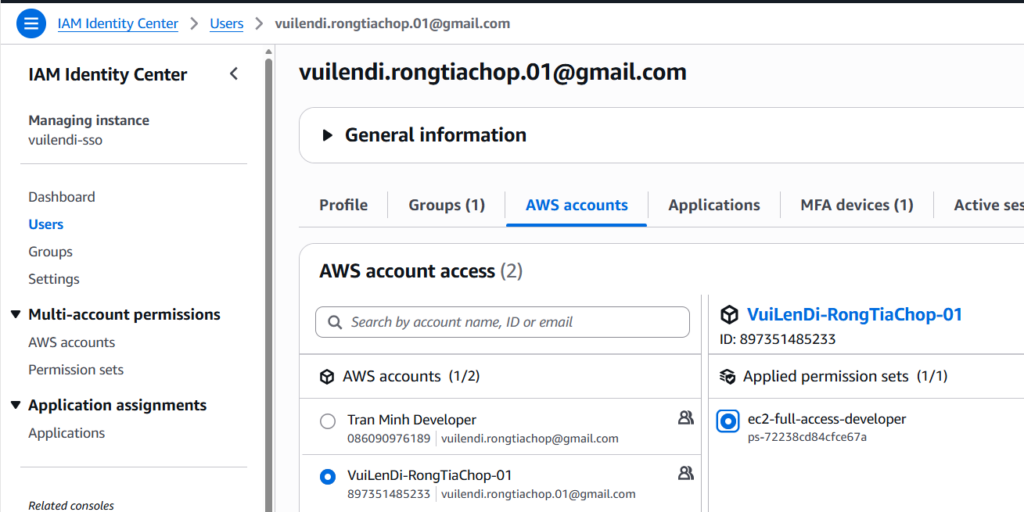
Task: Open Settings in the side navigation
Action: pyautogui.click(x=54, y=280)
